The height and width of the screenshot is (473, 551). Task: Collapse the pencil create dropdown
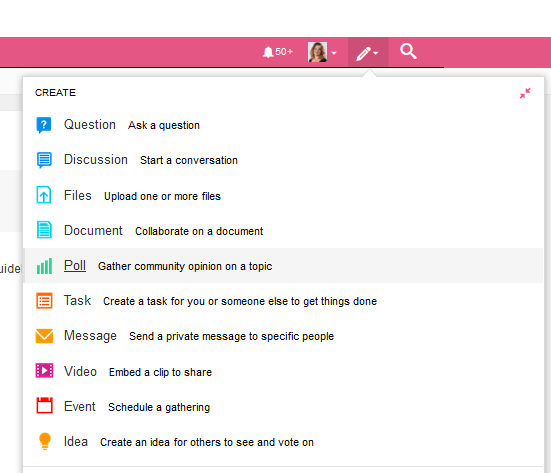368,53
